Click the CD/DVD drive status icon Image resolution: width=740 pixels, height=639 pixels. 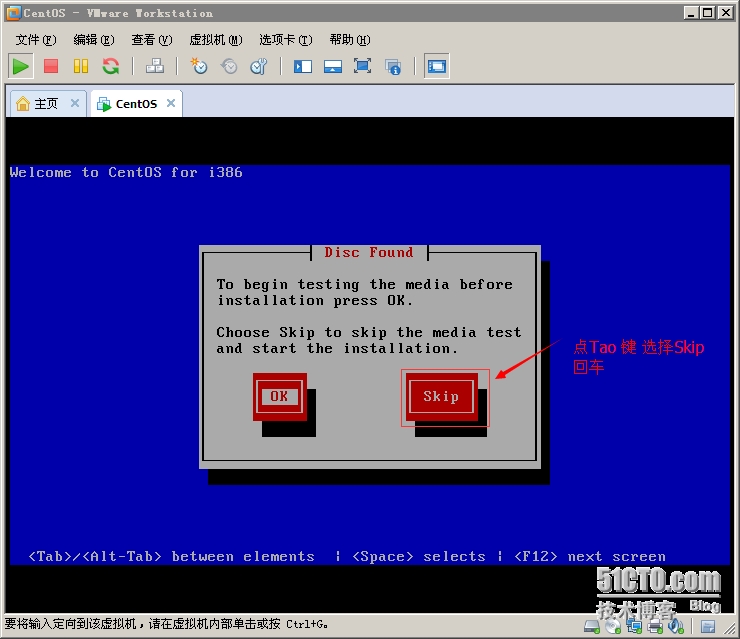point(613,627)
